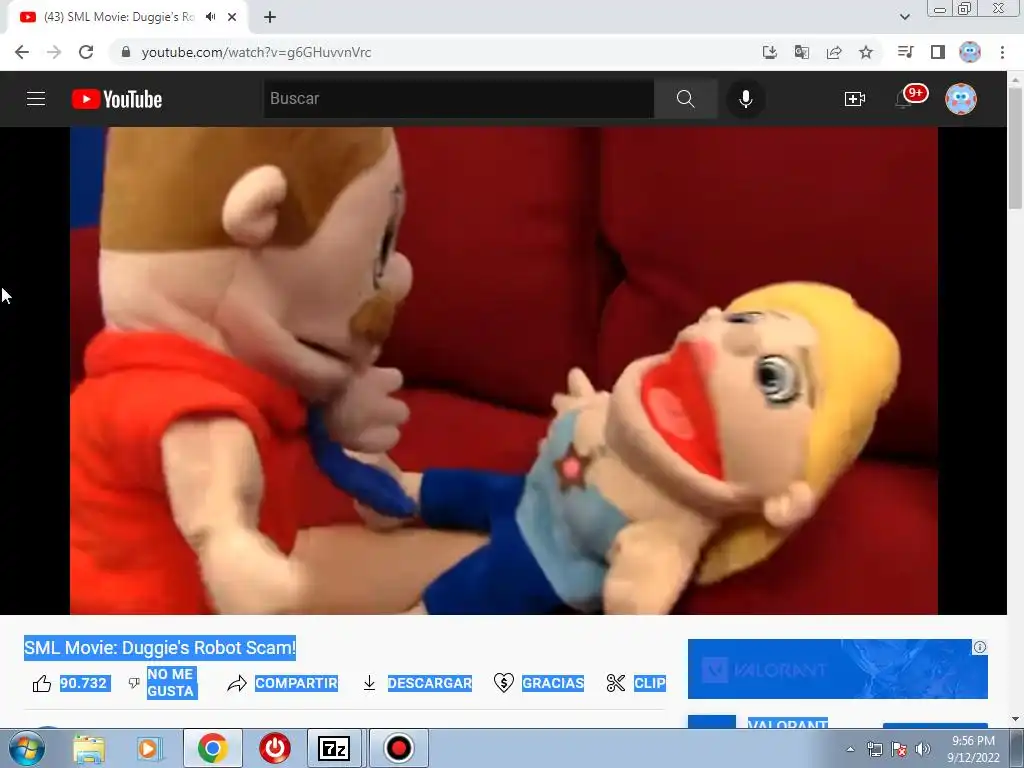Open the Chrome three-dot menu
Viewport: 1024px width, 768px height.
[x=1002, y=52]
